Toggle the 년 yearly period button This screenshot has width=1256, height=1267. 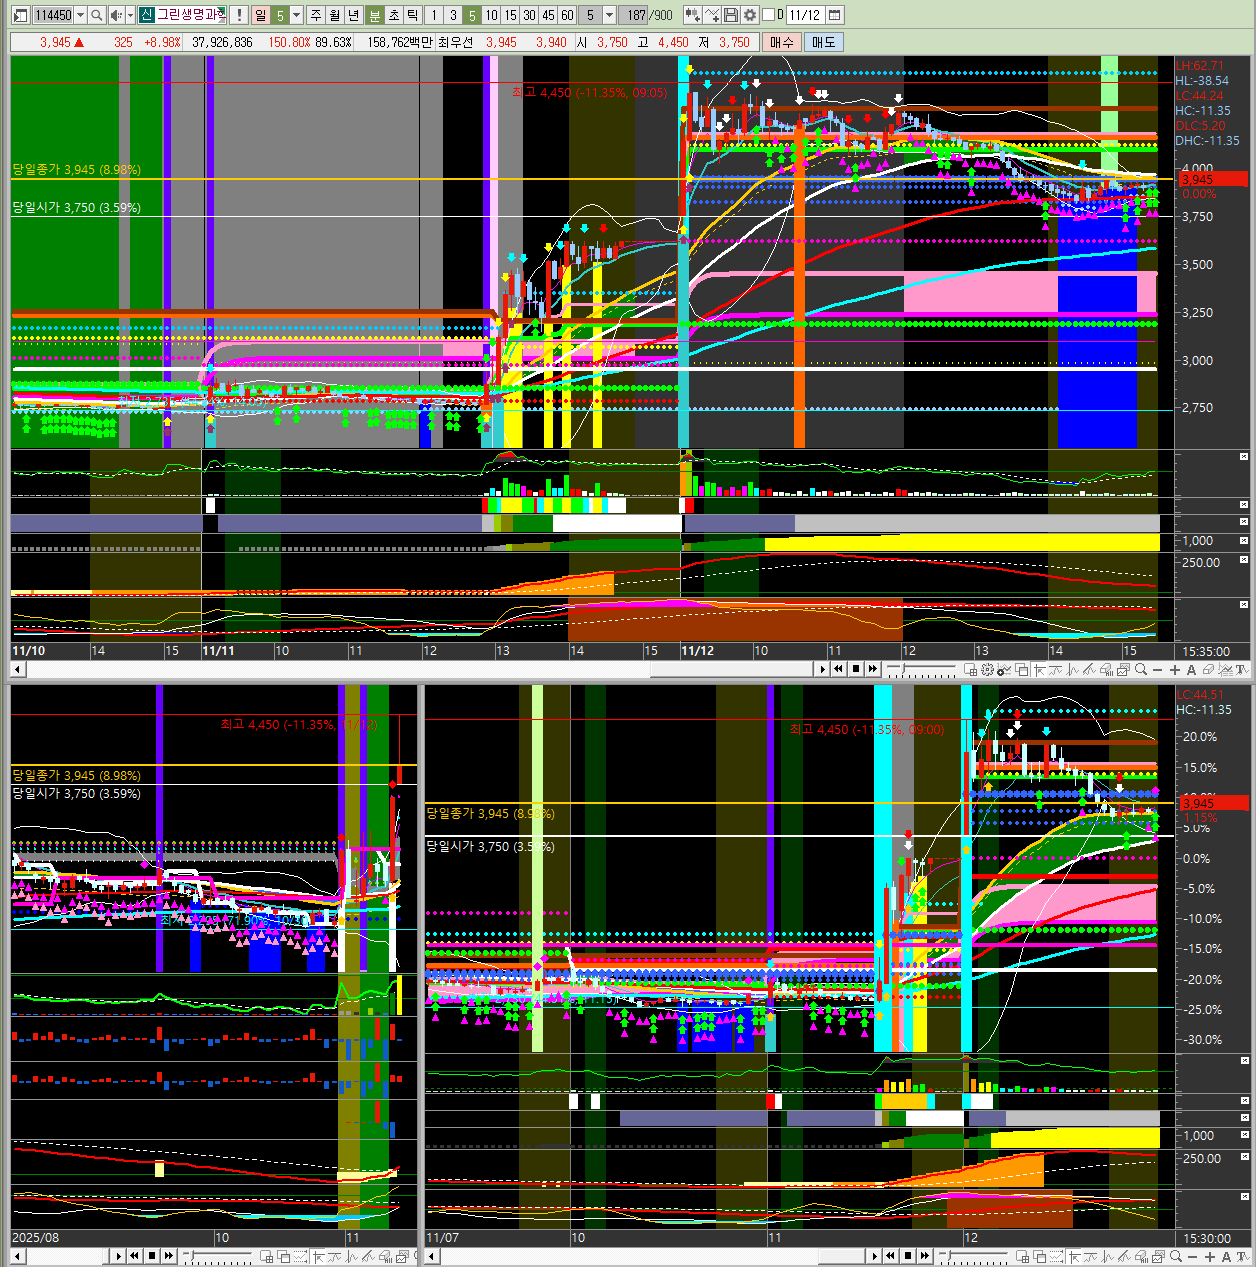tap(353, 15)
